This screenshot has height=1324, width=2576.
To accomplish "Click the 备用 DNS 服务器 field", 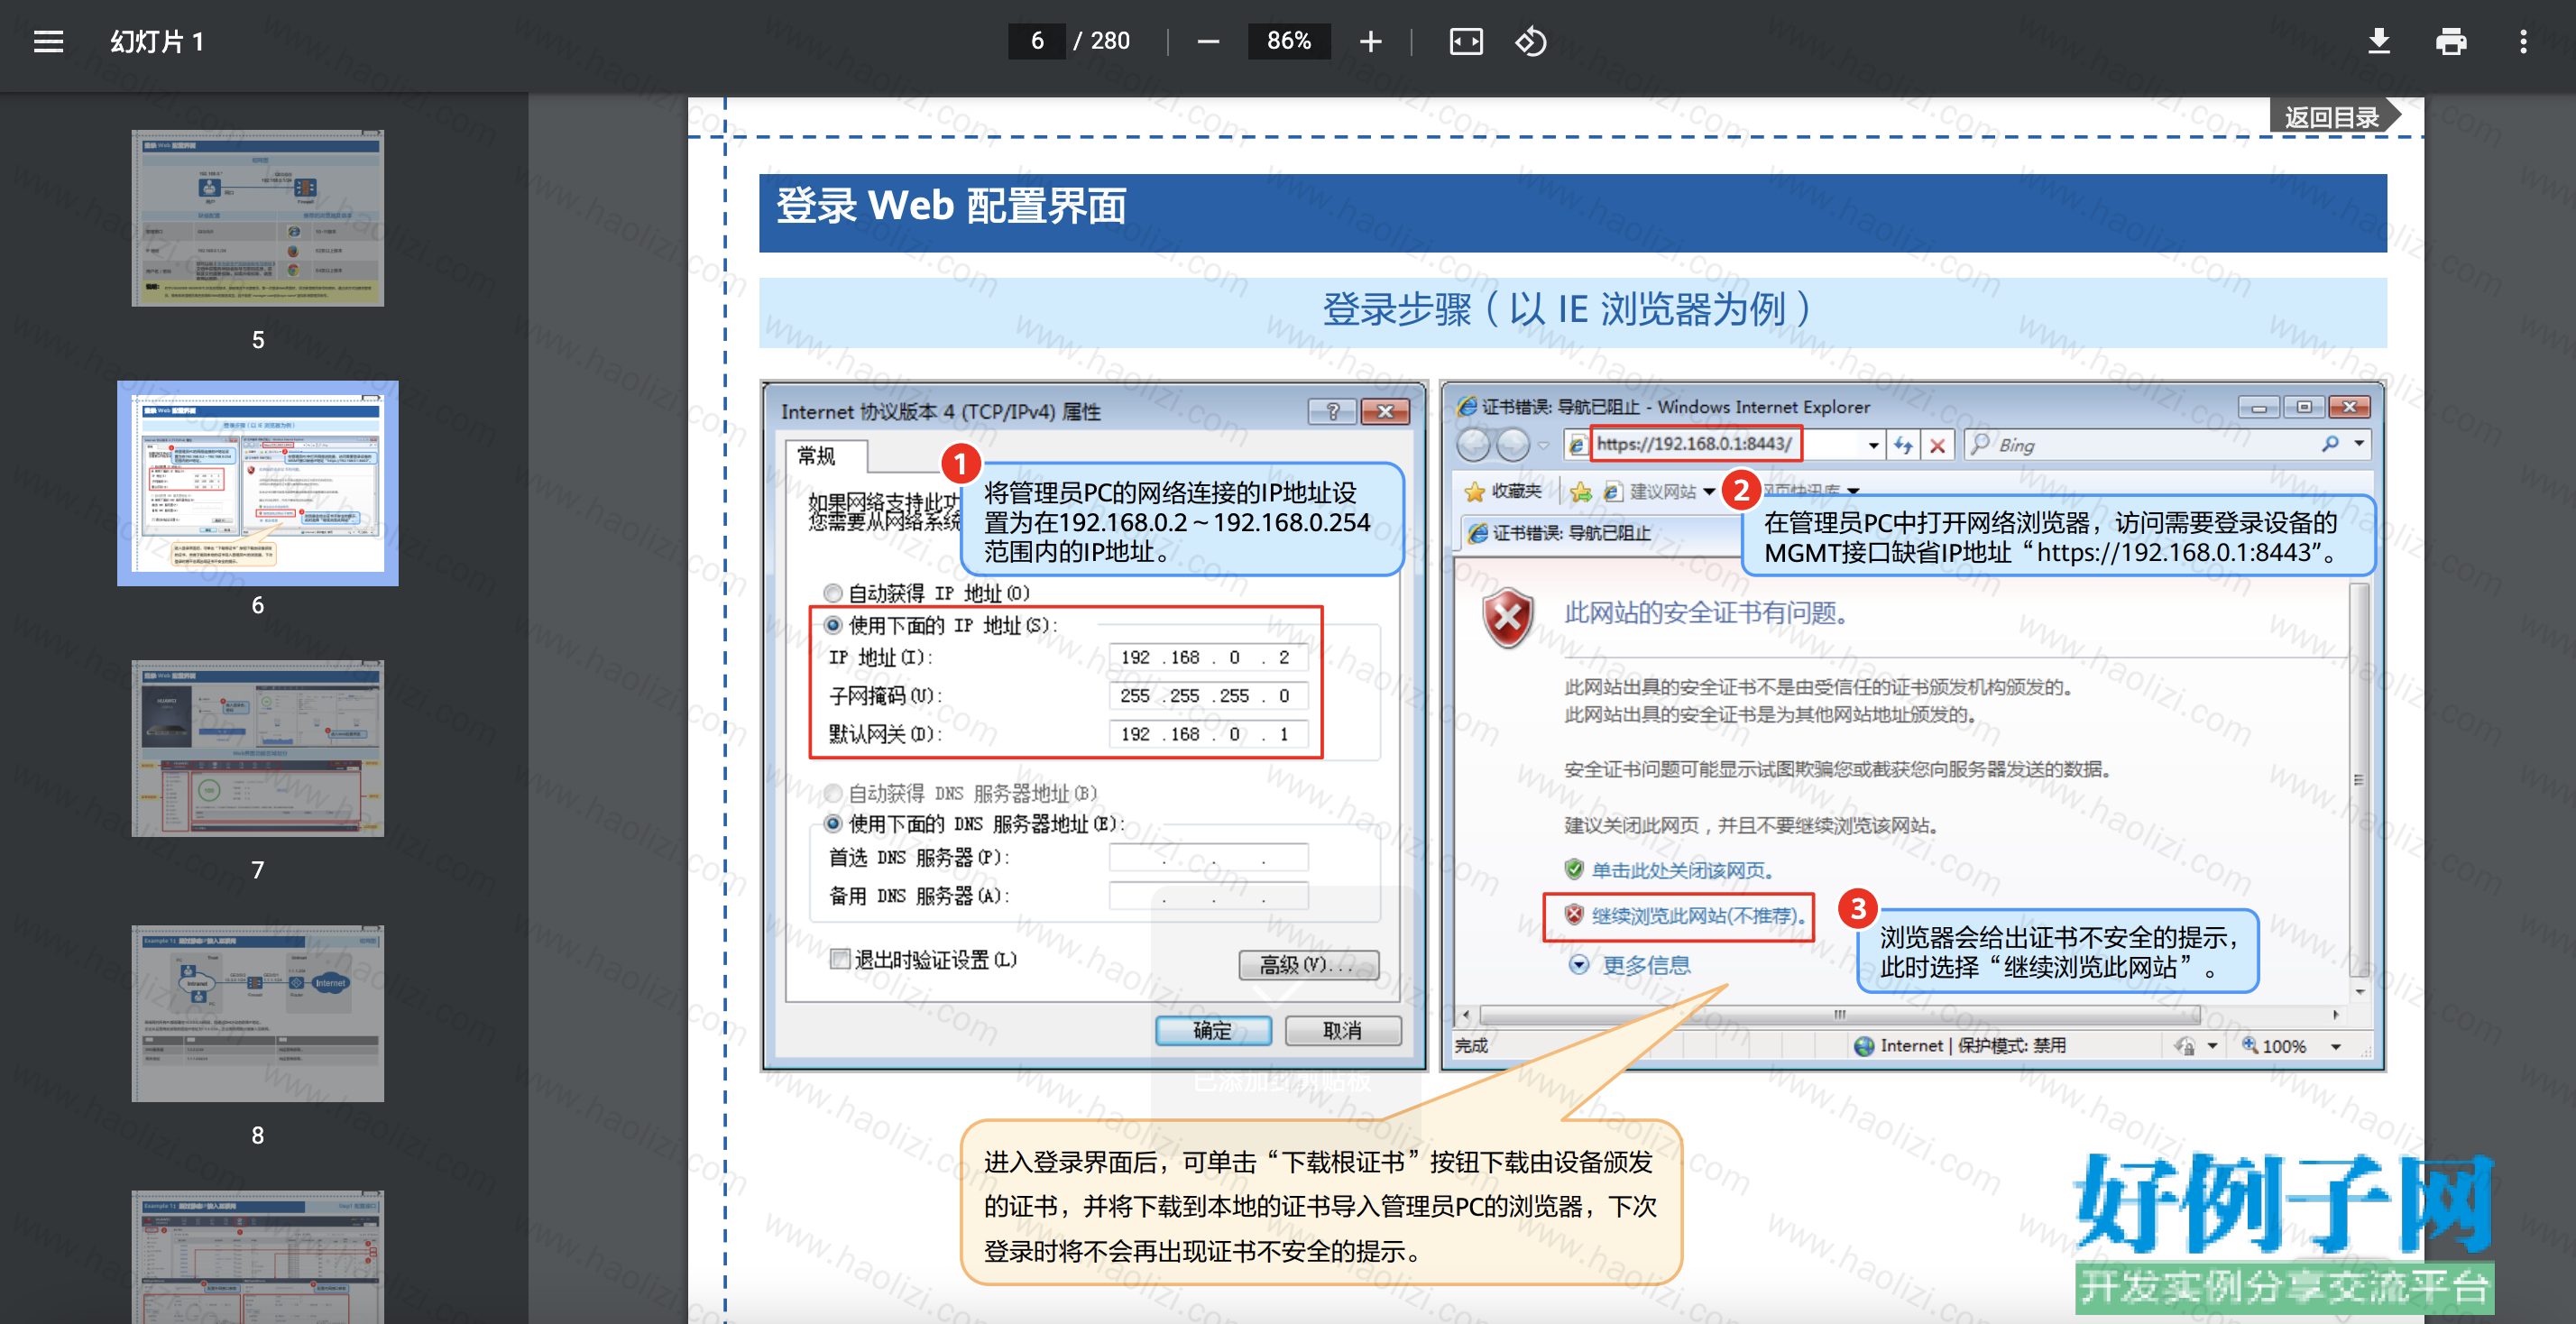I will point(1208,895).
